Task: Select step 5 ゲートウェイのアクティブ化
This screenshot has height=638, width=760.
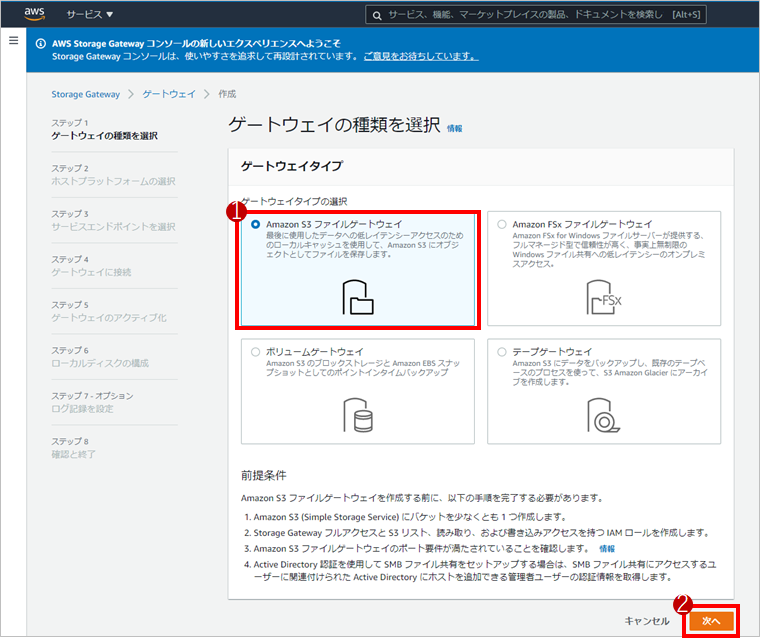Action: pyautogui.click(x=109, y=318)
